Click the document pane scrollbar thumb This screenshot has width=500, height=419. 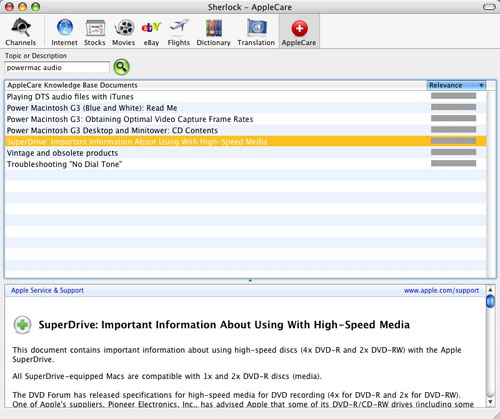tap(490, 301)
